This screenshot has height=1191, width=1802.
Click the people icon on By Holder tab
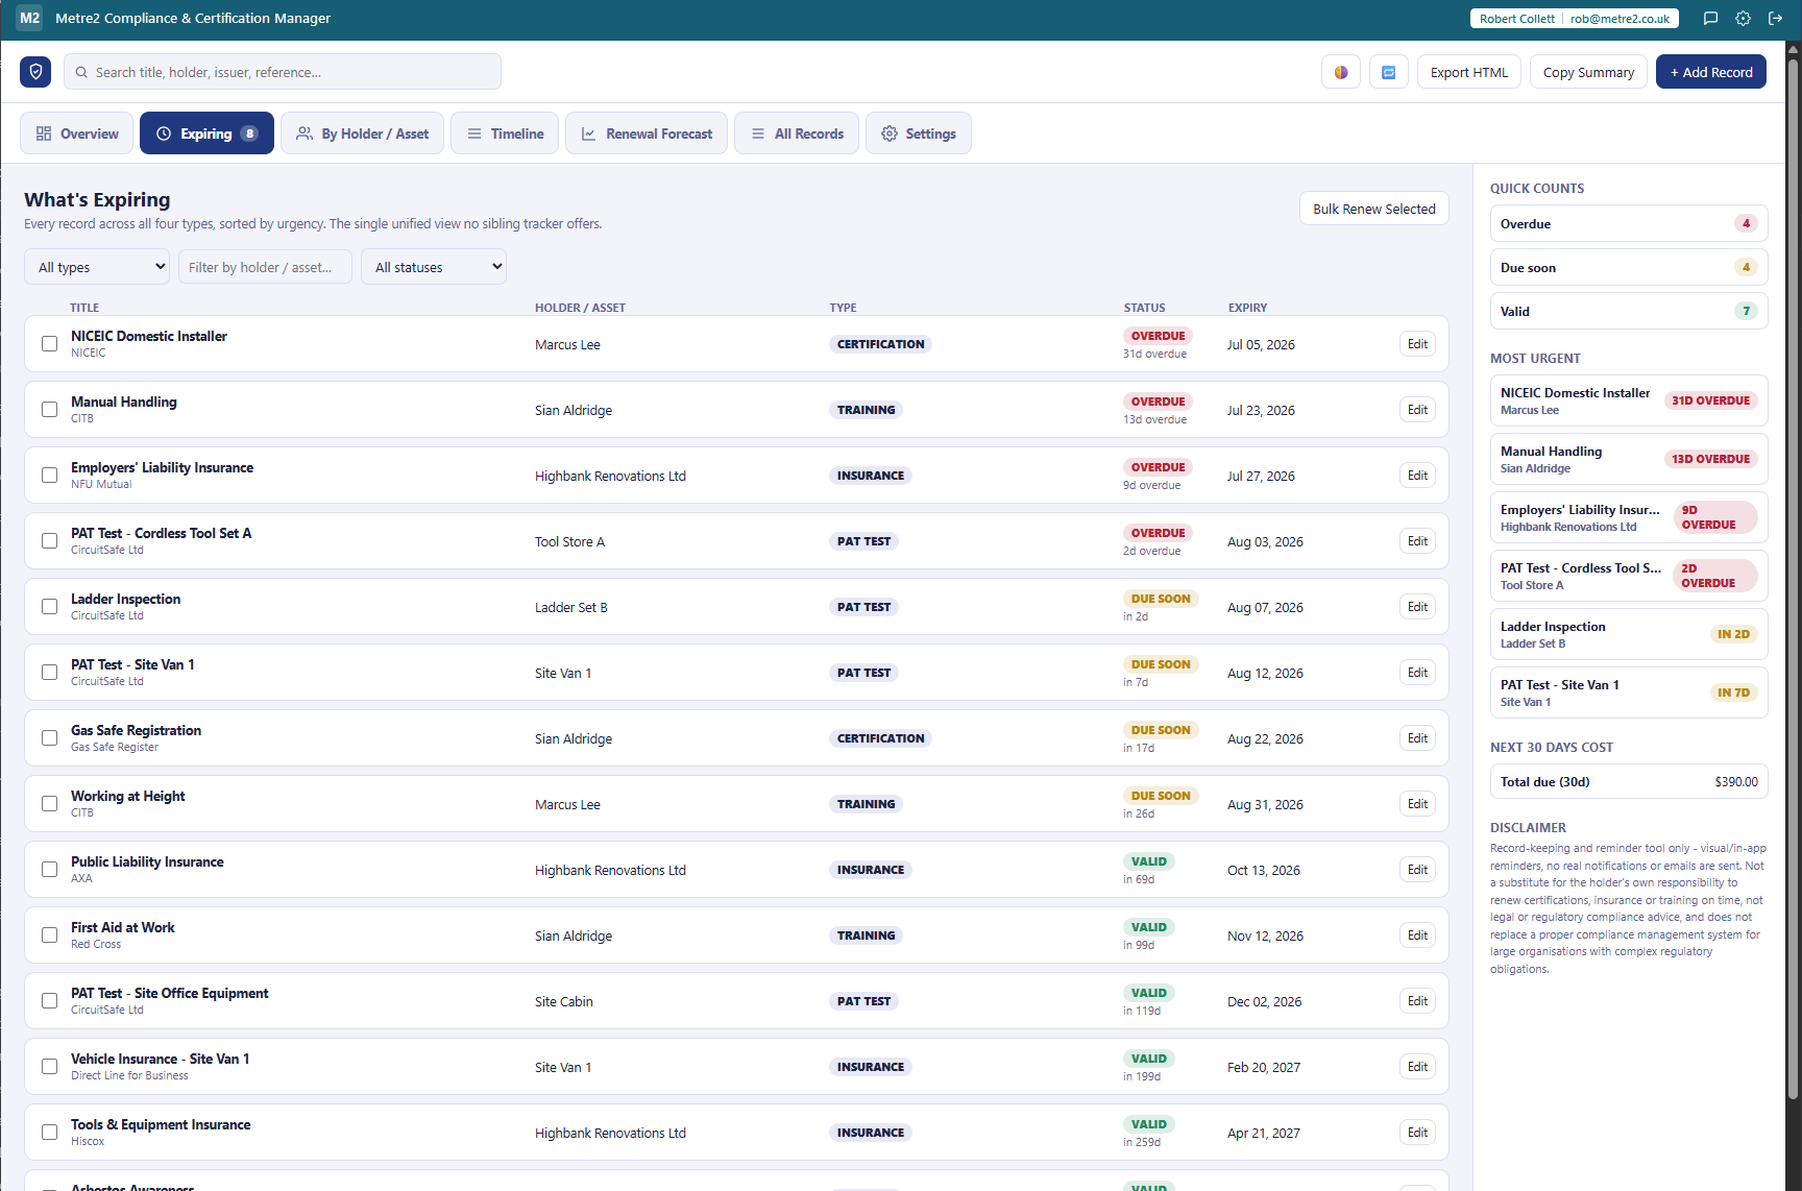click(x=305, y=133)
